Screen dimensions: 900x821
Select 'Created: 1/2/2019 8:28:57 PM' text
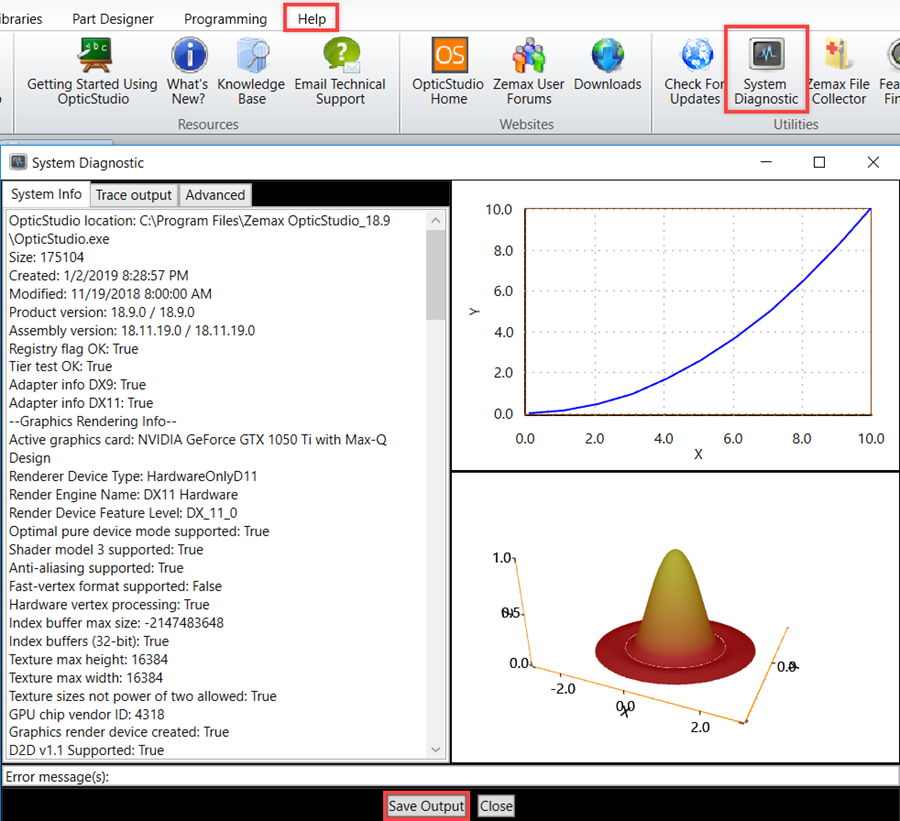(99, 276)
